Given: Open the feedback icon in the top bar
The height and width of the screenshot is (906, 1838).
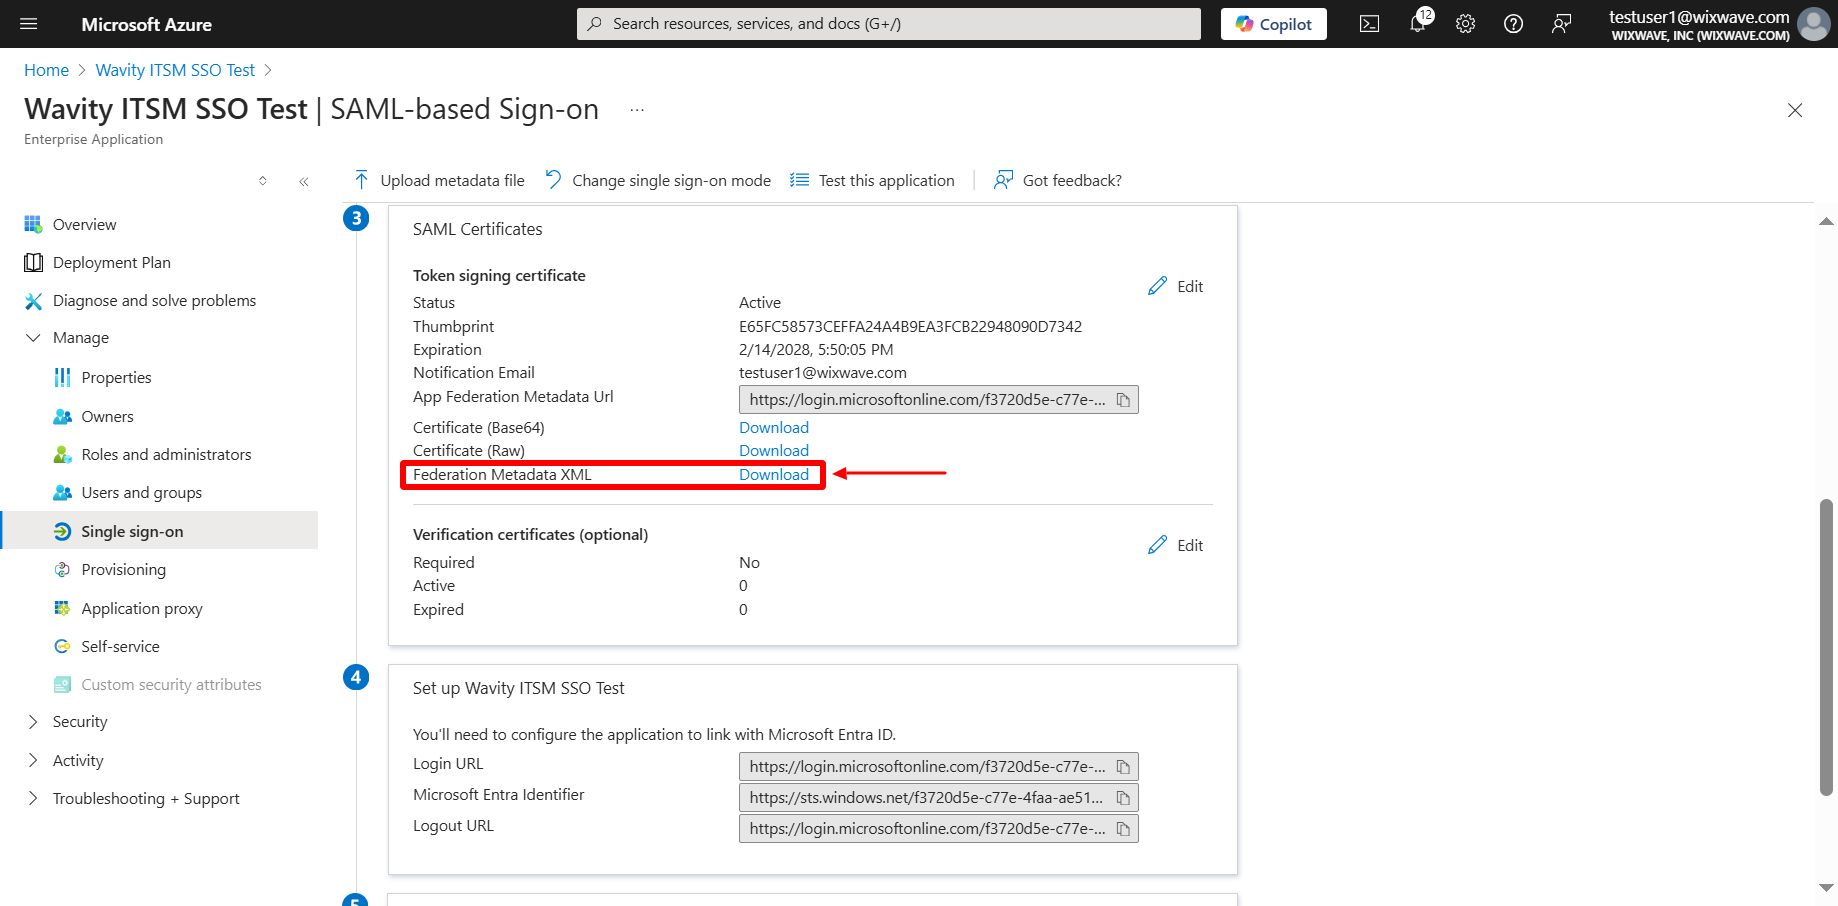Looking at the screenshot, I should tap(1561, 24).
